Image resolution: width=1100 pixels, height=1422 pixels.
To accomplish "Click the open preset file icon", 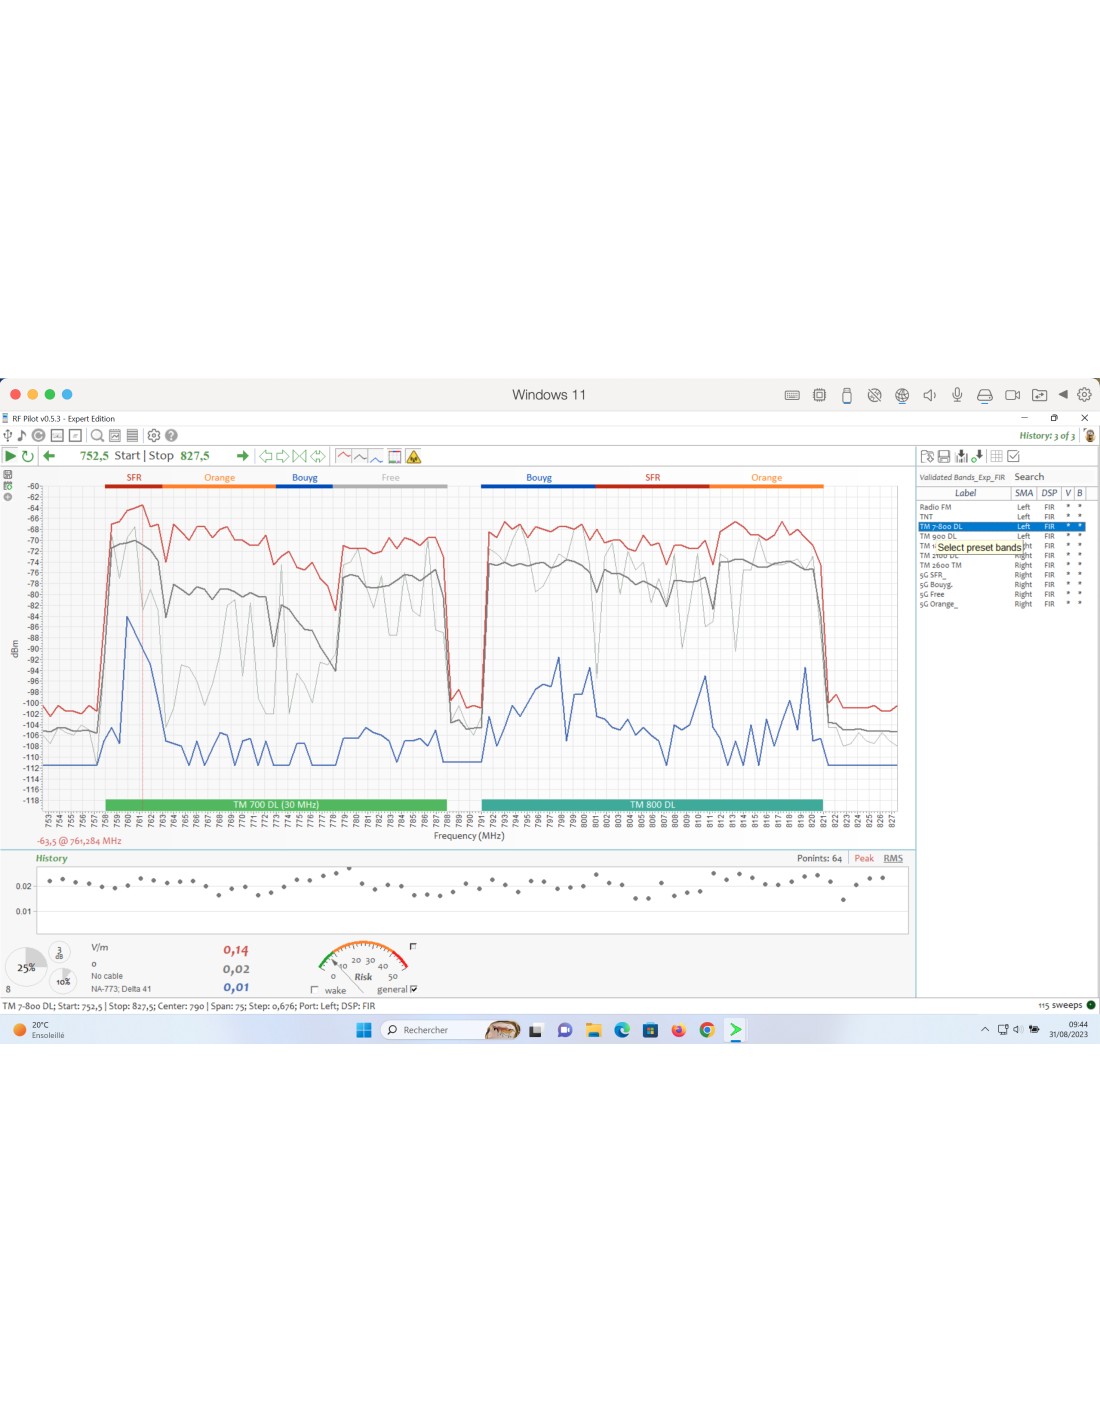I will click(927, 456).
